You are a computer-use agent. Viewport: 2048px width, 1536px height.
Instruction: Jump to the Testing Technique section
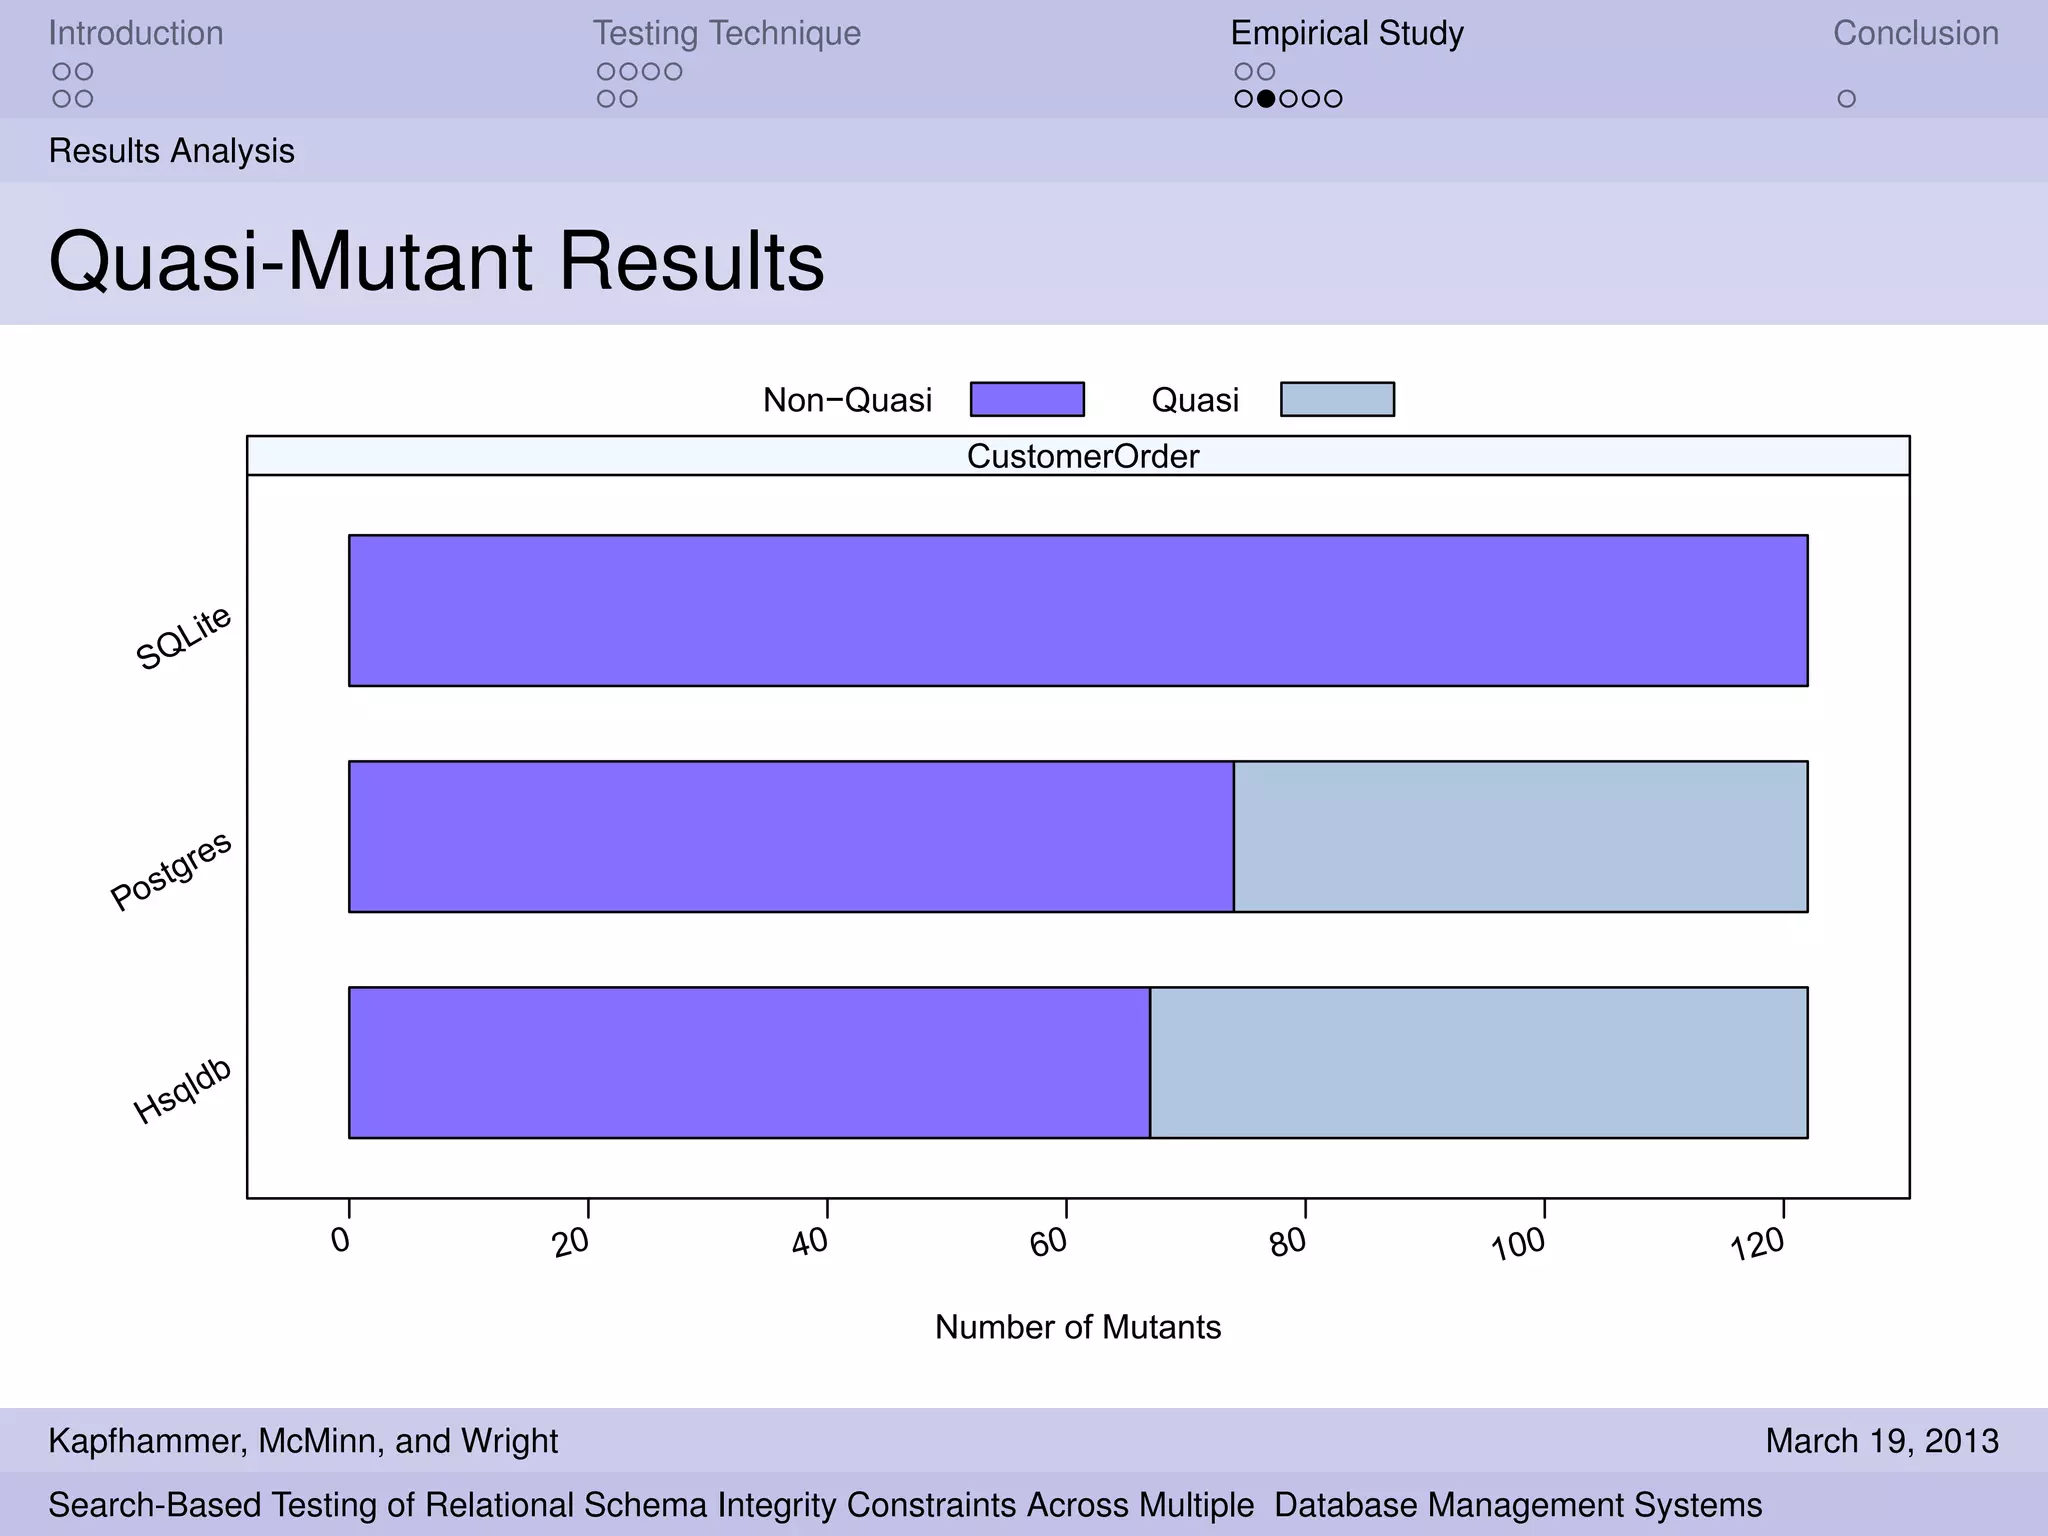(x=726, y=33)
